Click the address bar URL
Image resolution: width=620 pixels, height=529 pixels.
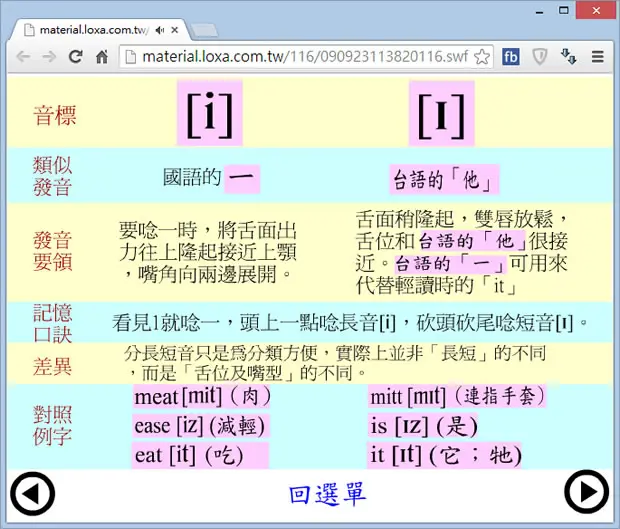click(305, 57)
